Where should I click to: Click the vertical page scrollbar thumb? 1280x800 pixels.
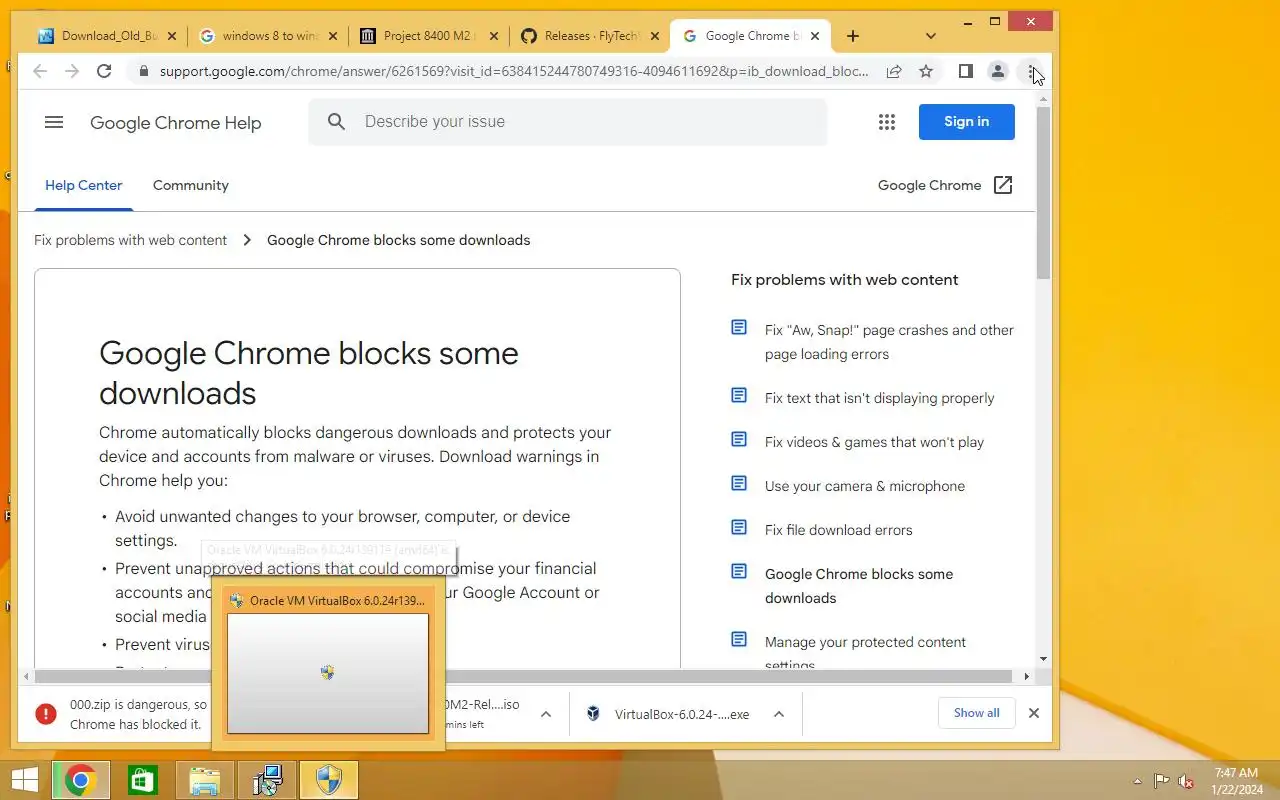[x=1043, y=192]
